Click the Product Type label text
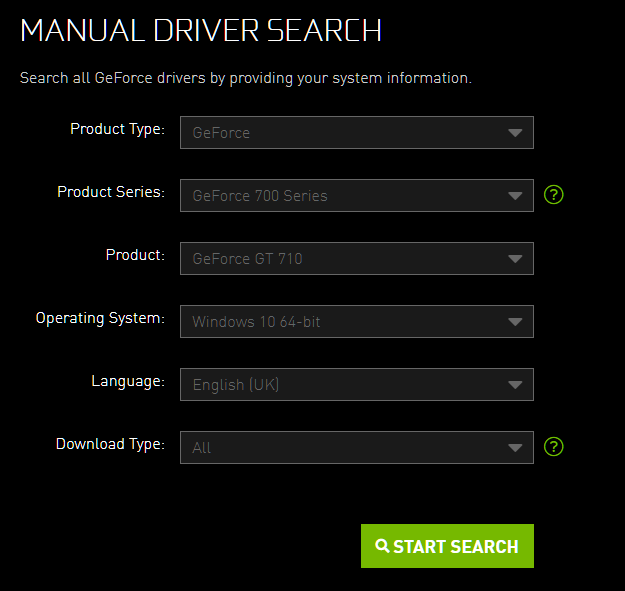625x591 pixels. [x=118, y=130]
